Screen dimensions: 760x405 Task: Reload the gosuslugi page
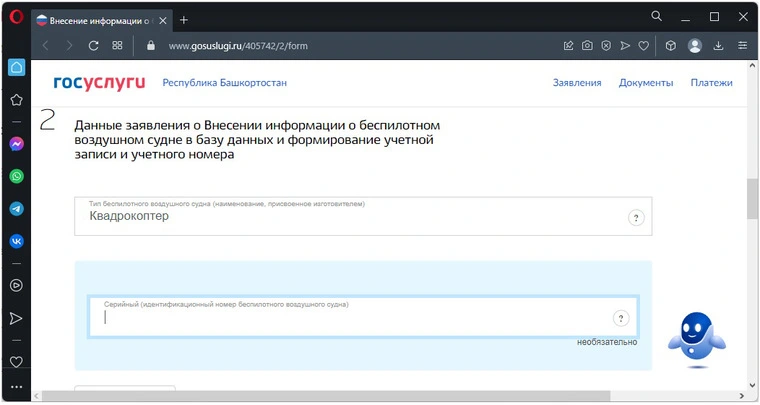[93, 45]
